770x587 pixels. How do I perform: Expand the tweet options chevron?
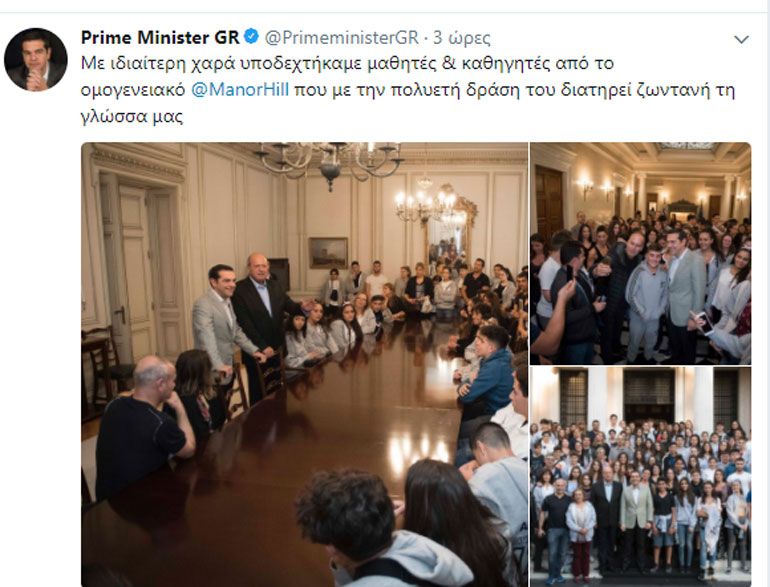click(741, 39)
